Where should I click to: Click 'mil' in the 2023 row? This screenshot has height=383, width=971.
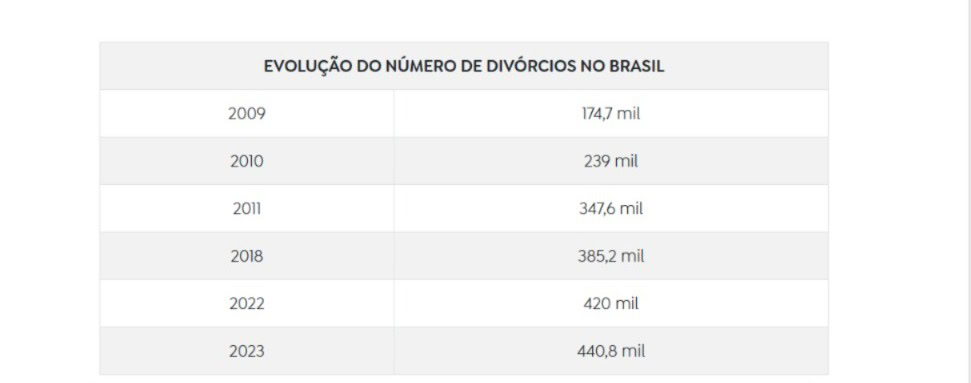pyautogui.click(x=633, y=351)
